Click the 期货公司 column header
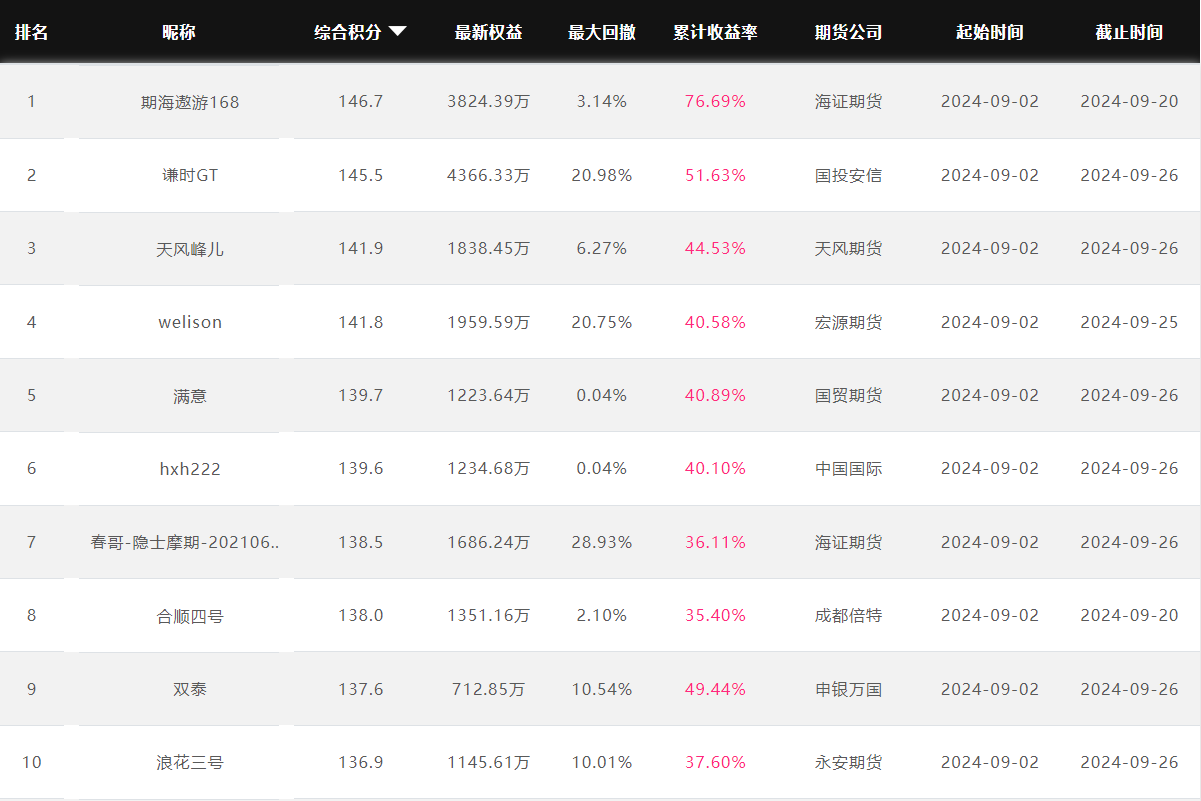The height and width of the screenshot is (801, 1201). coord(848,32)
